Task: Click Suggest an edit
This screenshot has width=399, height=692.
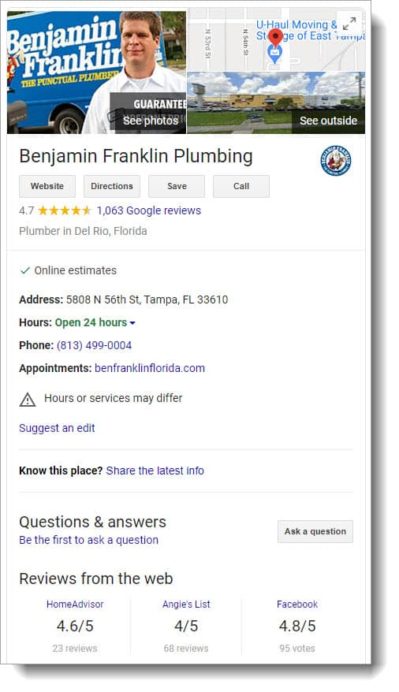Action: pyautogui.click(x=57, y=428)
